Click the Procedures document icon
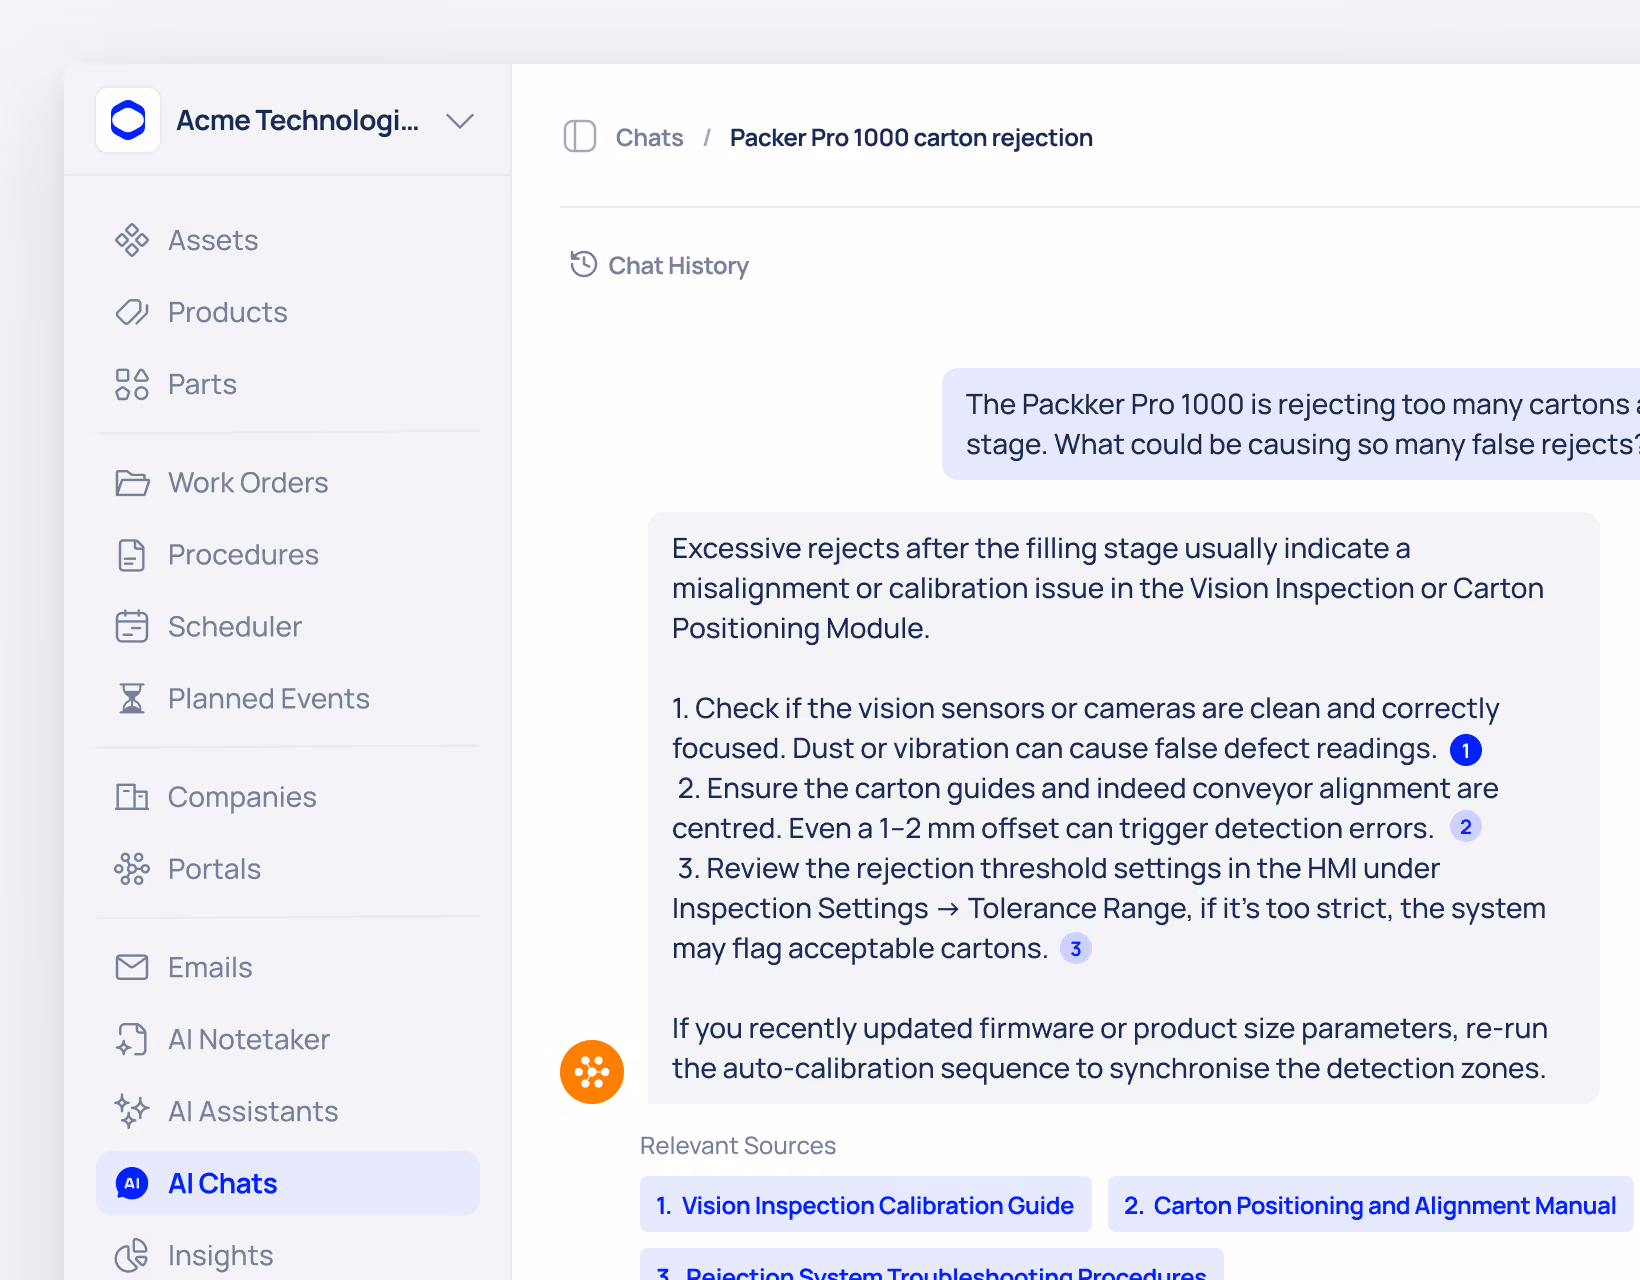The image size is (1640, 1280). (132, 555)
